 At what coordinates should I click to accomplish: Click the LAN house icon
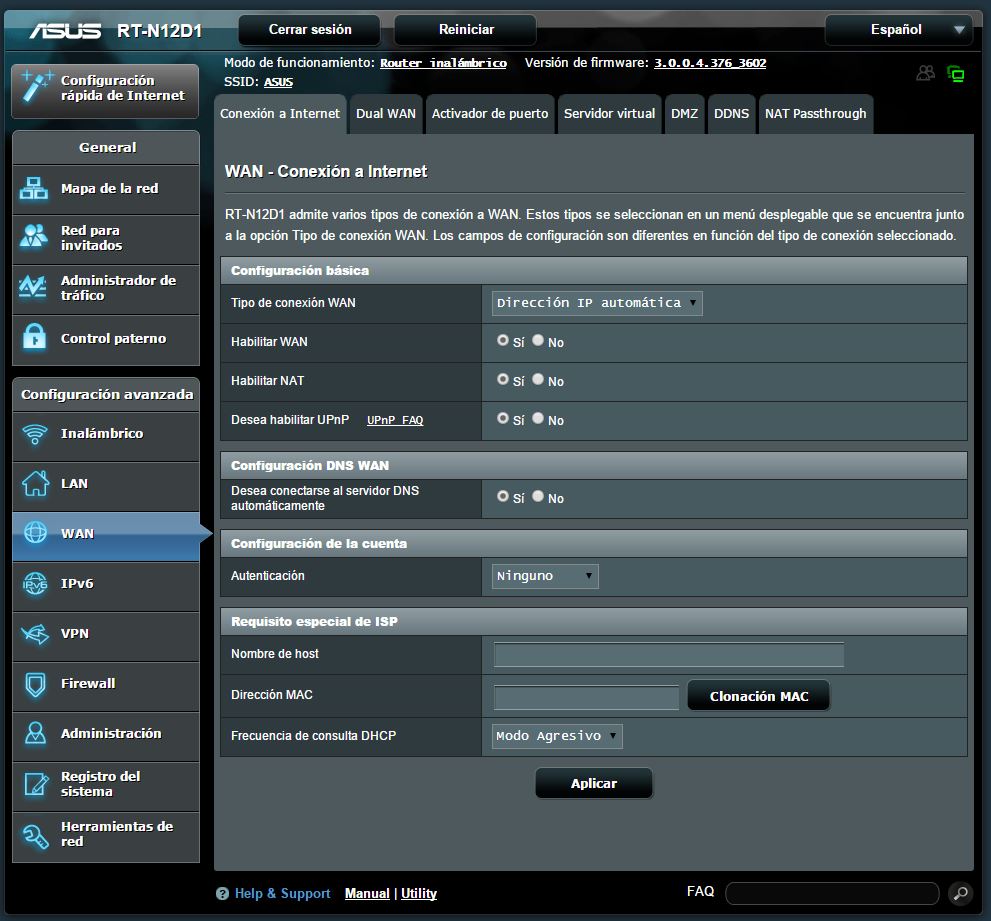click(35, 484)
